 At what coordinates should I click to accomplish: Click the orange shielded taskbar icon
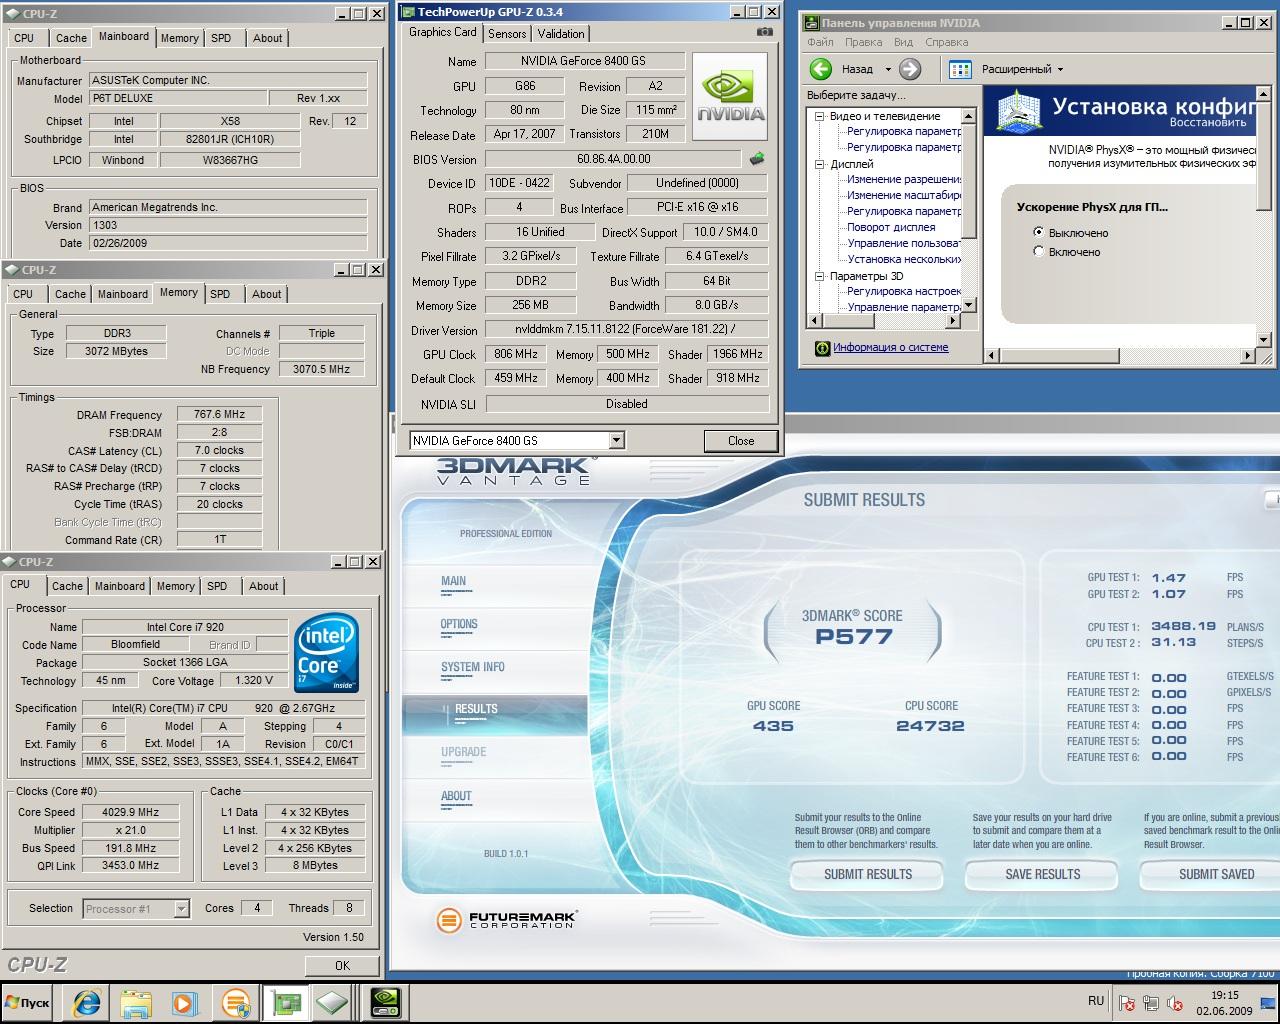236,1003
